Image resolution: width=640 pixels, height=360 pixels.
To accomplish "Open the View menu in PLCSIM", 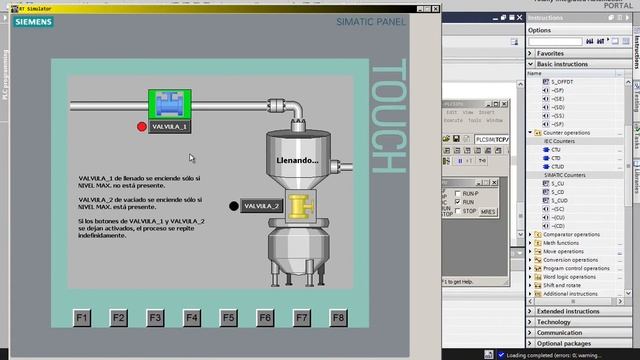I will point(468,112).
